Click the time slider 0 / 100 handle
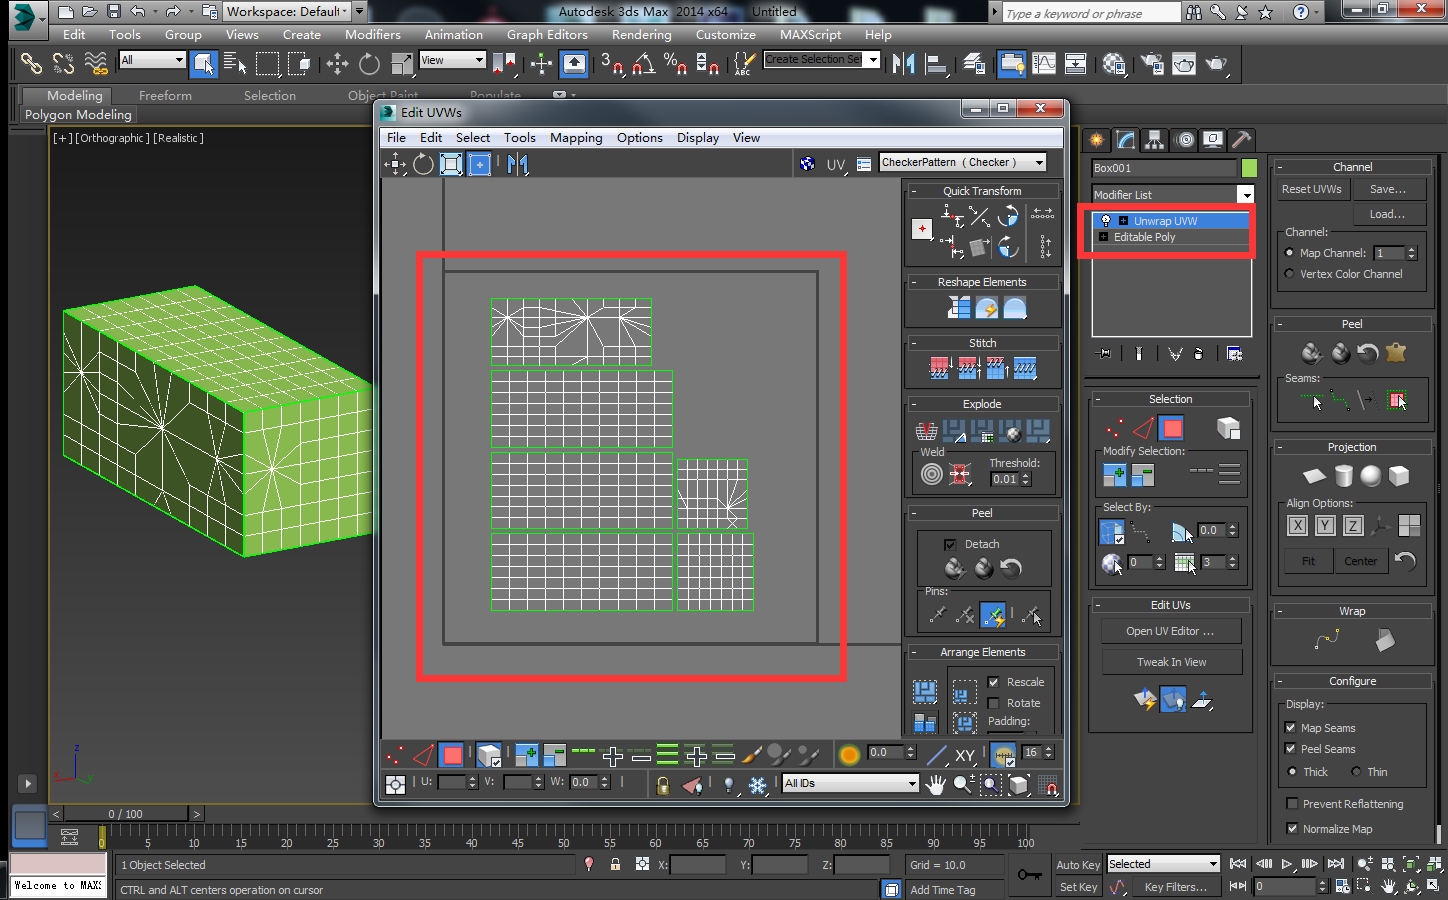This screenshot has width=1448, height=900. click(x=126, y=814)
